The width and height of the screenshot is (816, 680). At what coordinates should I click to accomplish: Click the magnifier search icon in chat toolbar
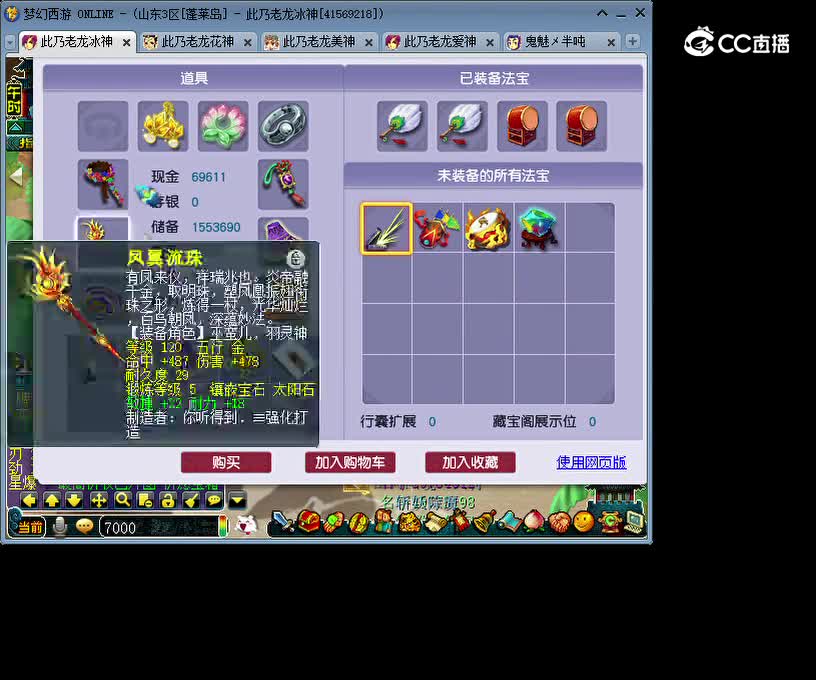(122, 500)
